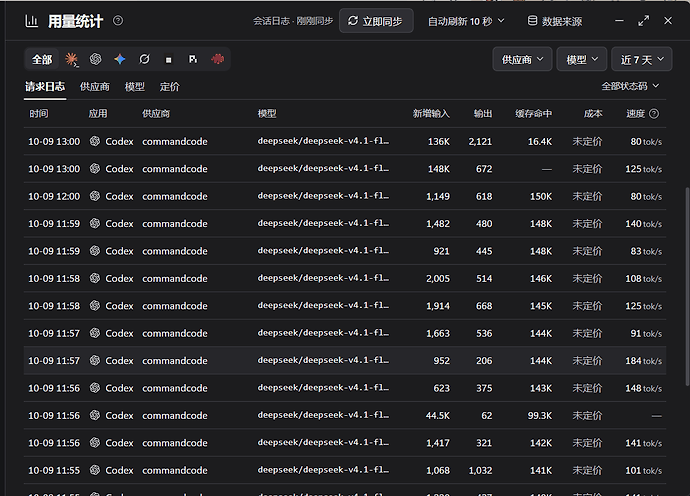The image size is (690, 496).
Task: Filter by Claude Code app icon
Action: pyautogui.click(x=71, y=59)
